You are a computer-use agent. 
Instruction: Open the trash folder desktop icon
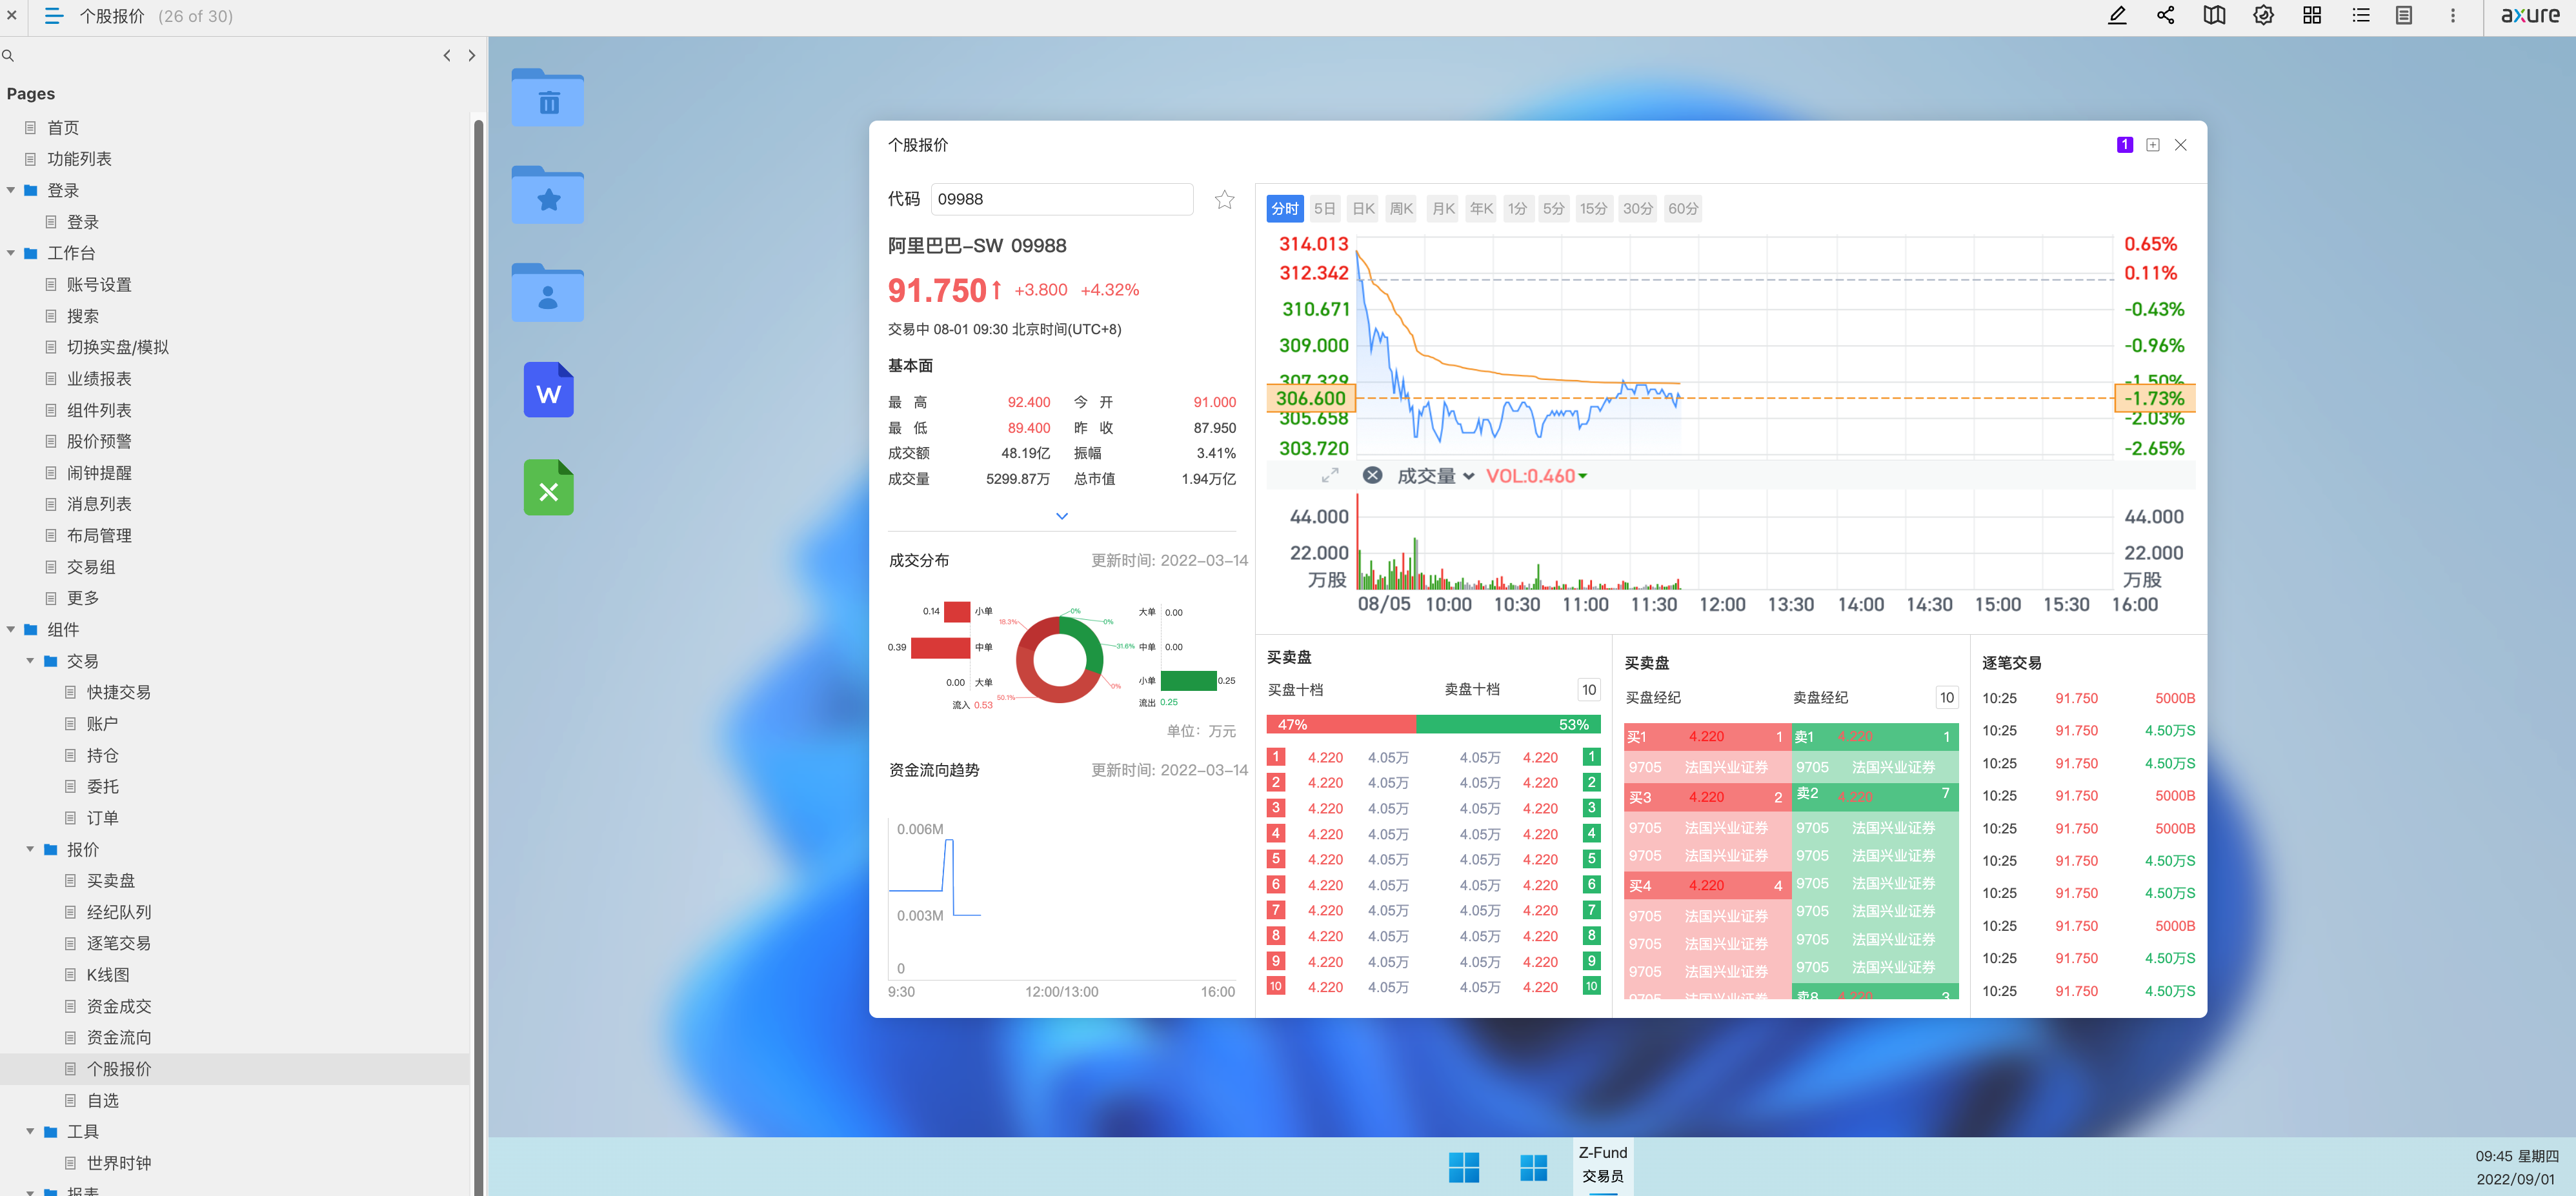coord(547,97)
